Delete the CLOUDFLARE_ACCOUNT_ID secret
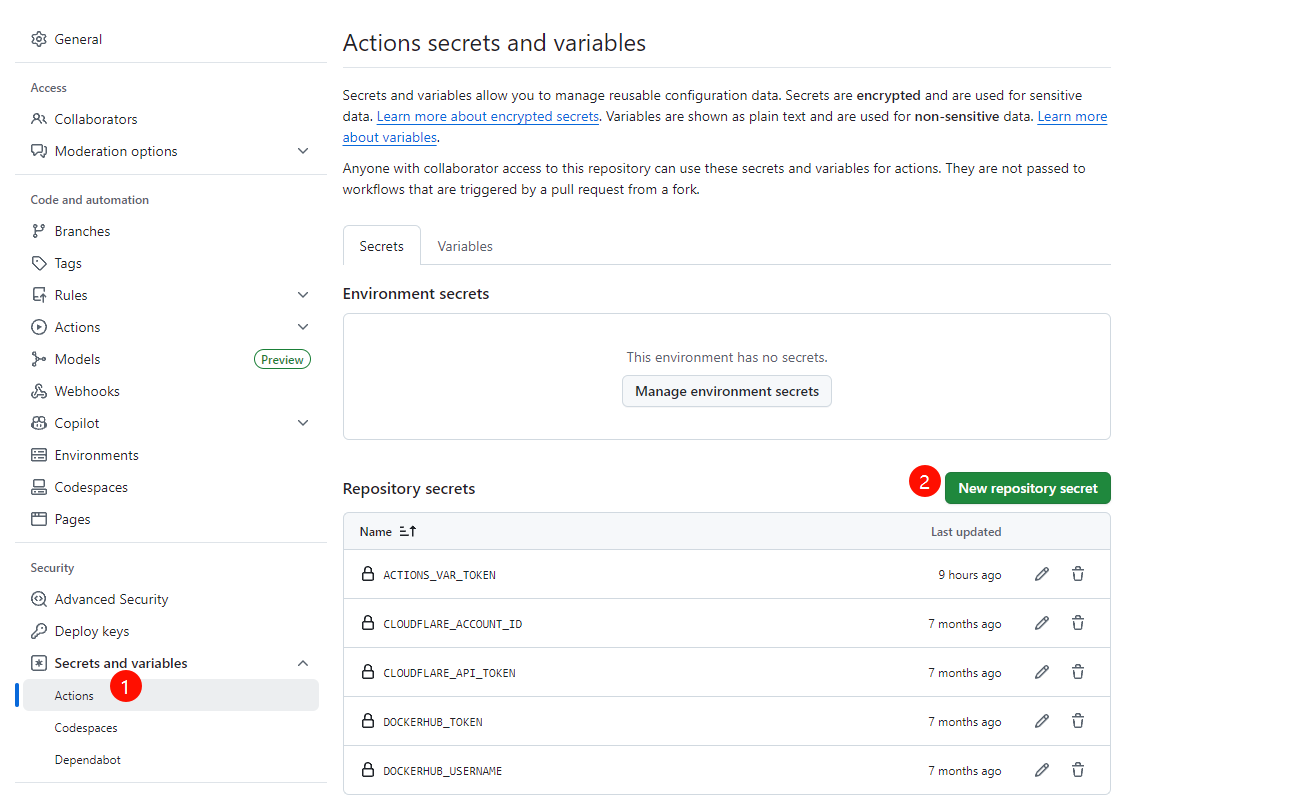Viewport: 1312px width, 799px height. (1077, 622)
